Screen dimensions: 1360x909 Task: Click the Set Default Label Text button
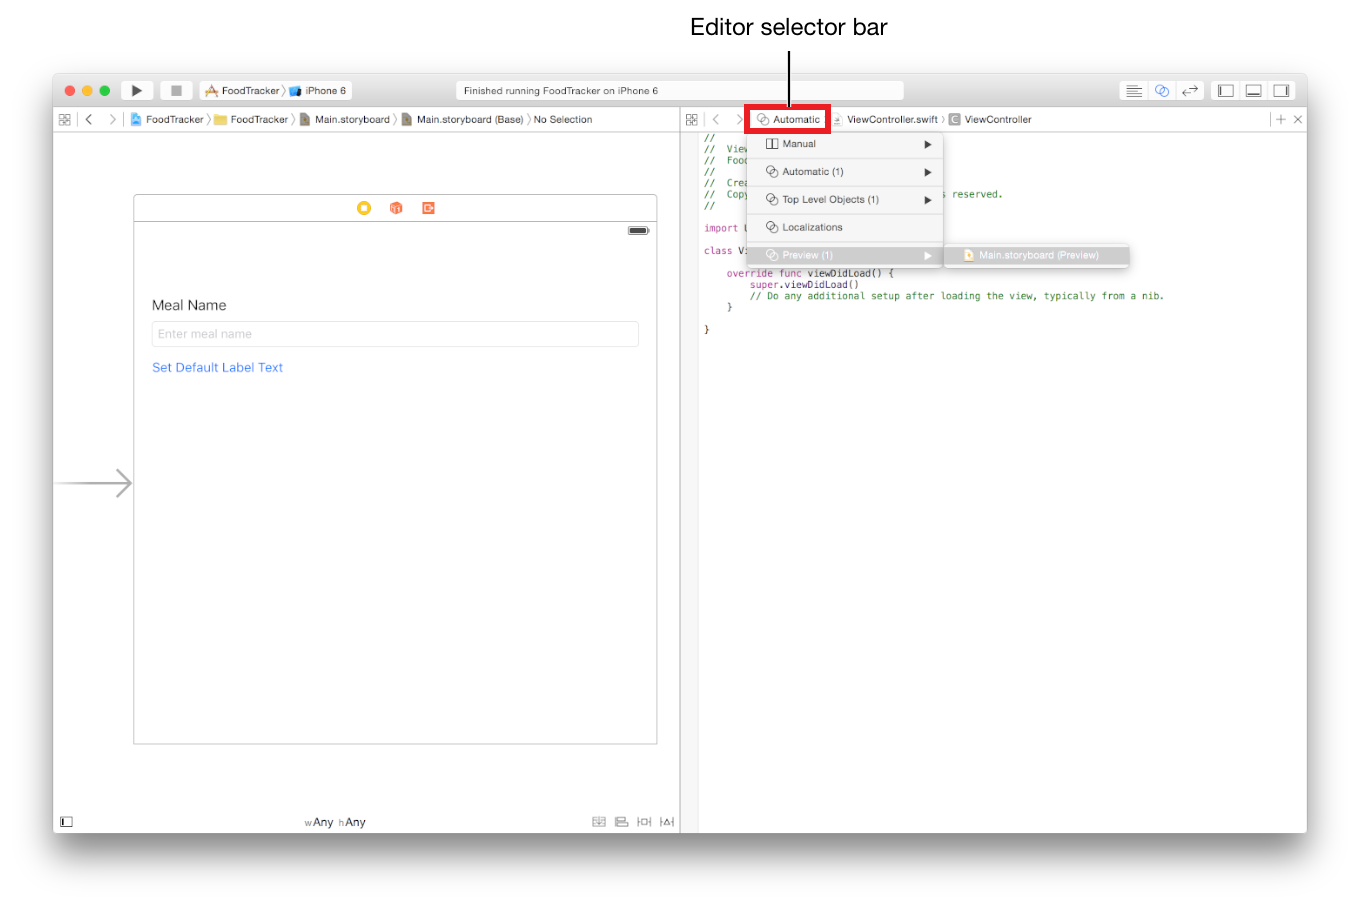[x=217, y=368]
